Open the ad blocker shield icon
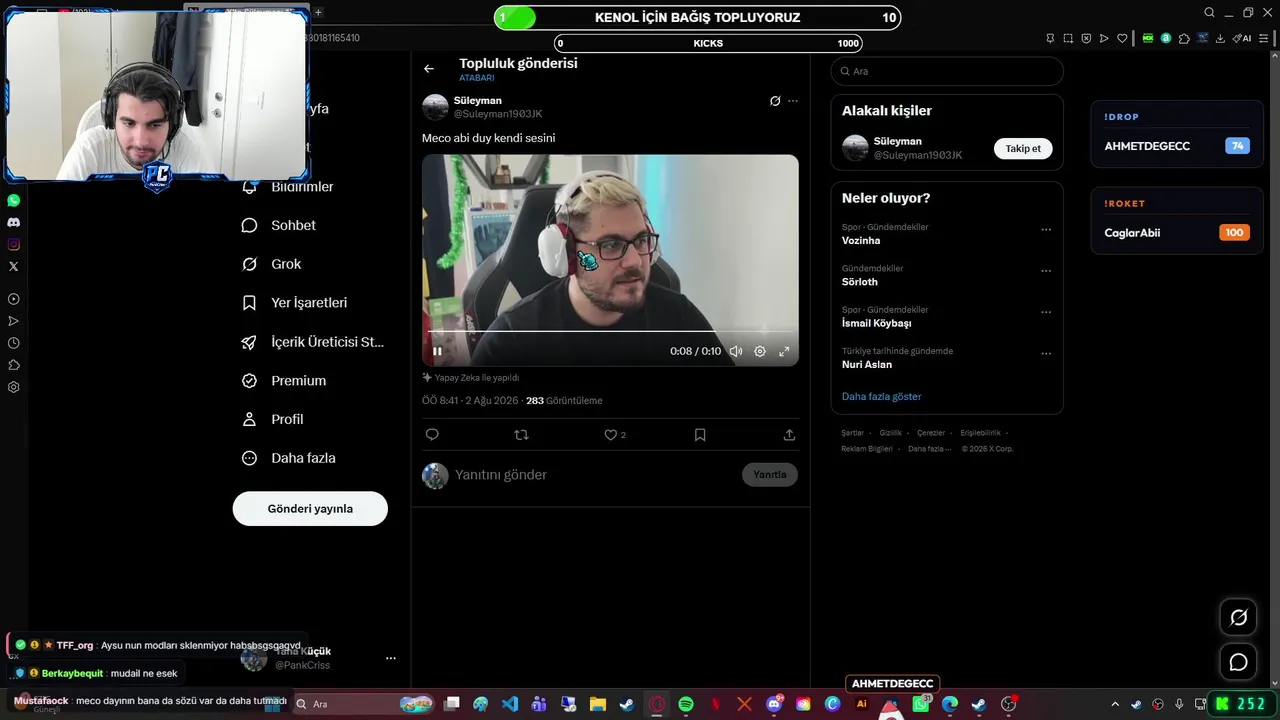1280x720 pixels. pos(1086,39)
